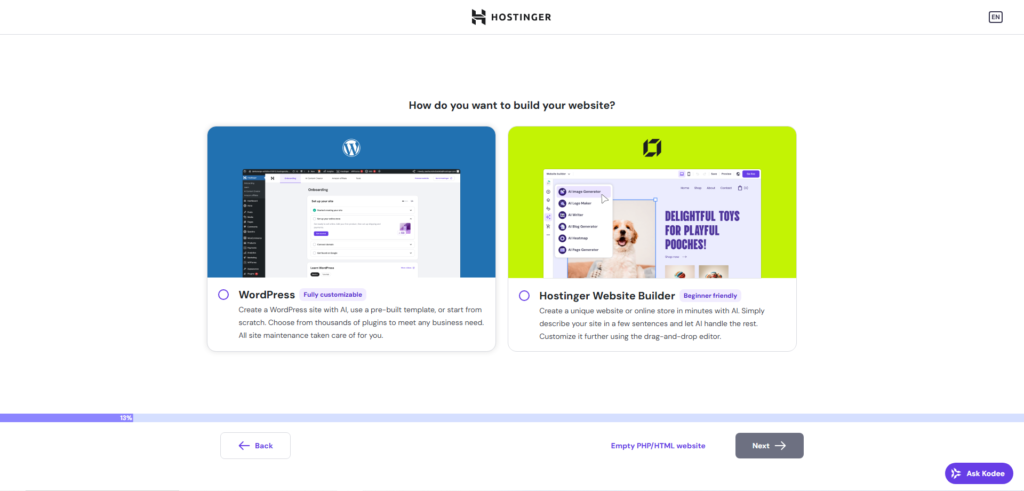1024x491 pixels.
Task: Click the WordPress logo icon
Action: 351,148
